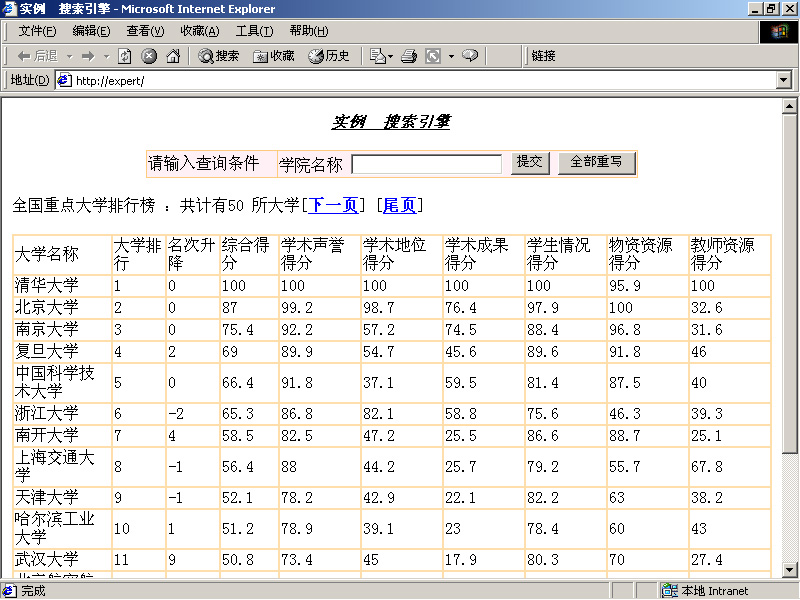Open the 工具(T) menu

255,31
